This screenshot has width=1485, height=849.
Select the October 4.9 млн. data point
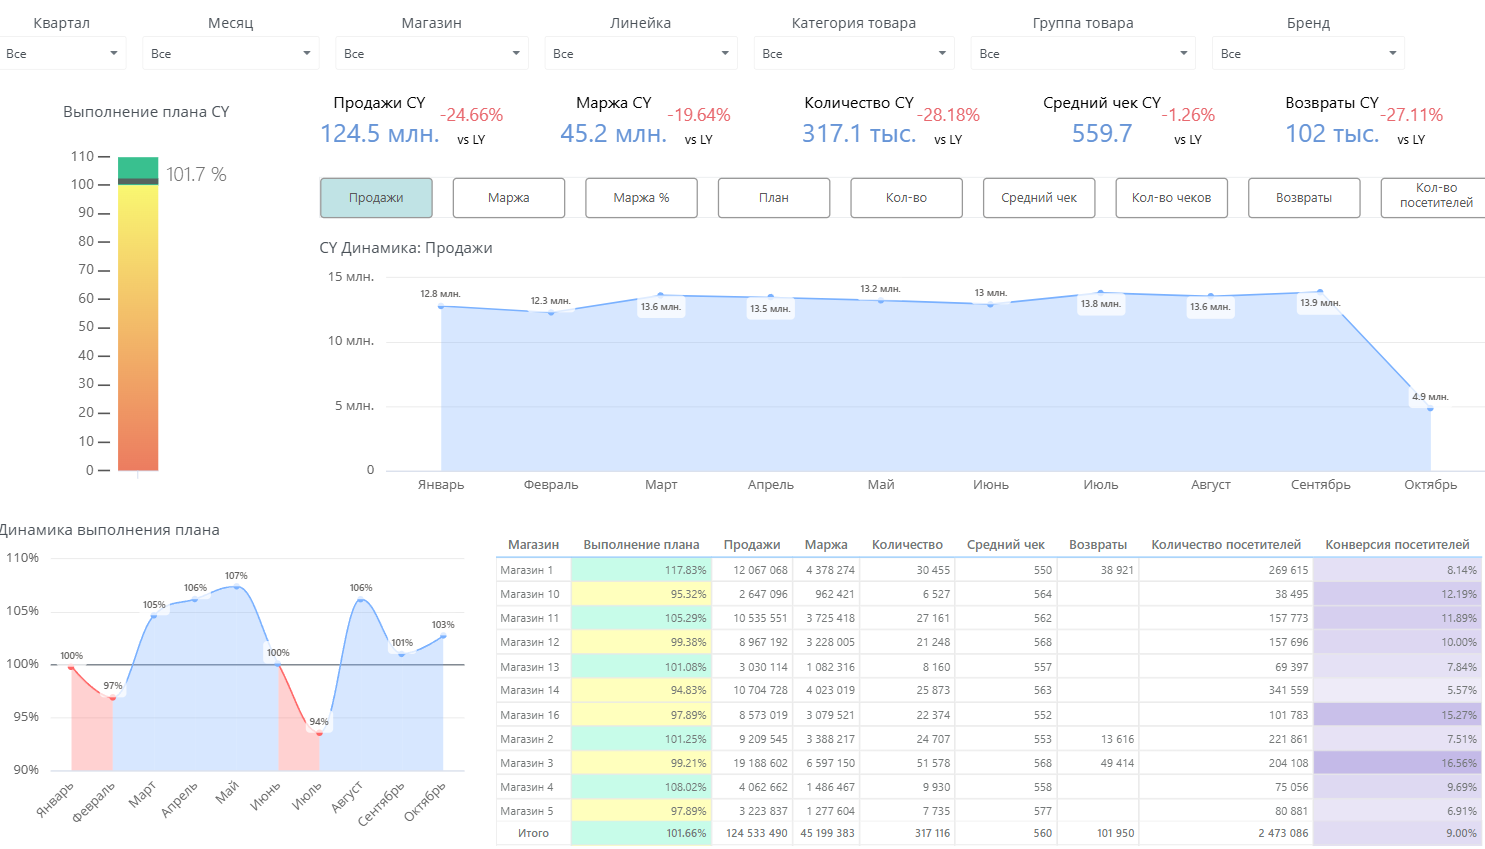[1430, 408]
